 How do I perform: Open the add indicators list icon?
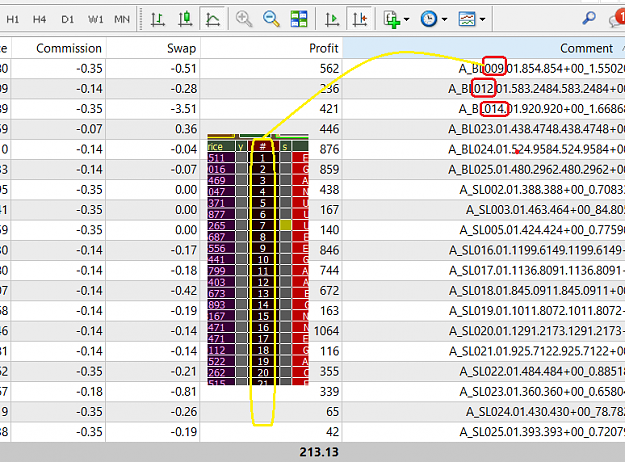tap(392, 19)
